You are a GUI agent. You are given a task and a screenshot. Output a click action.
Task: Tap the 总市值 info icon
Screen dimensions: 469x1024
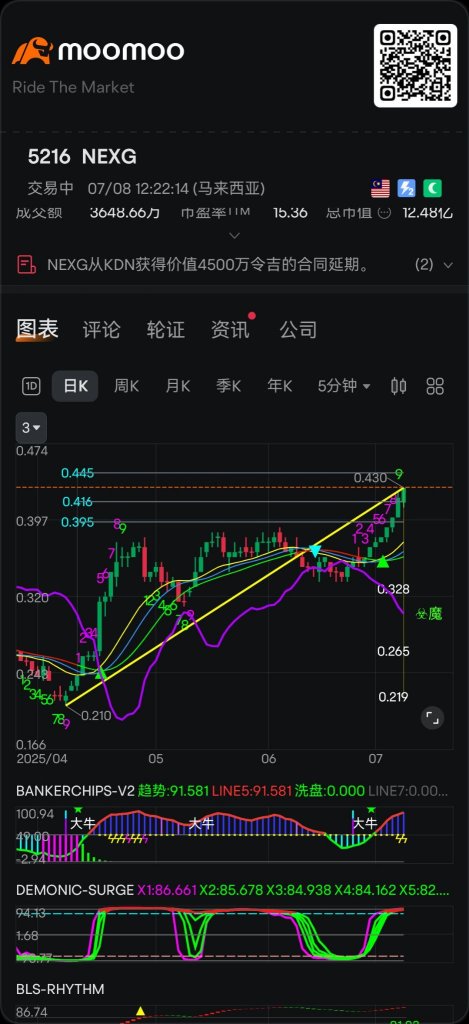(385, 212)
